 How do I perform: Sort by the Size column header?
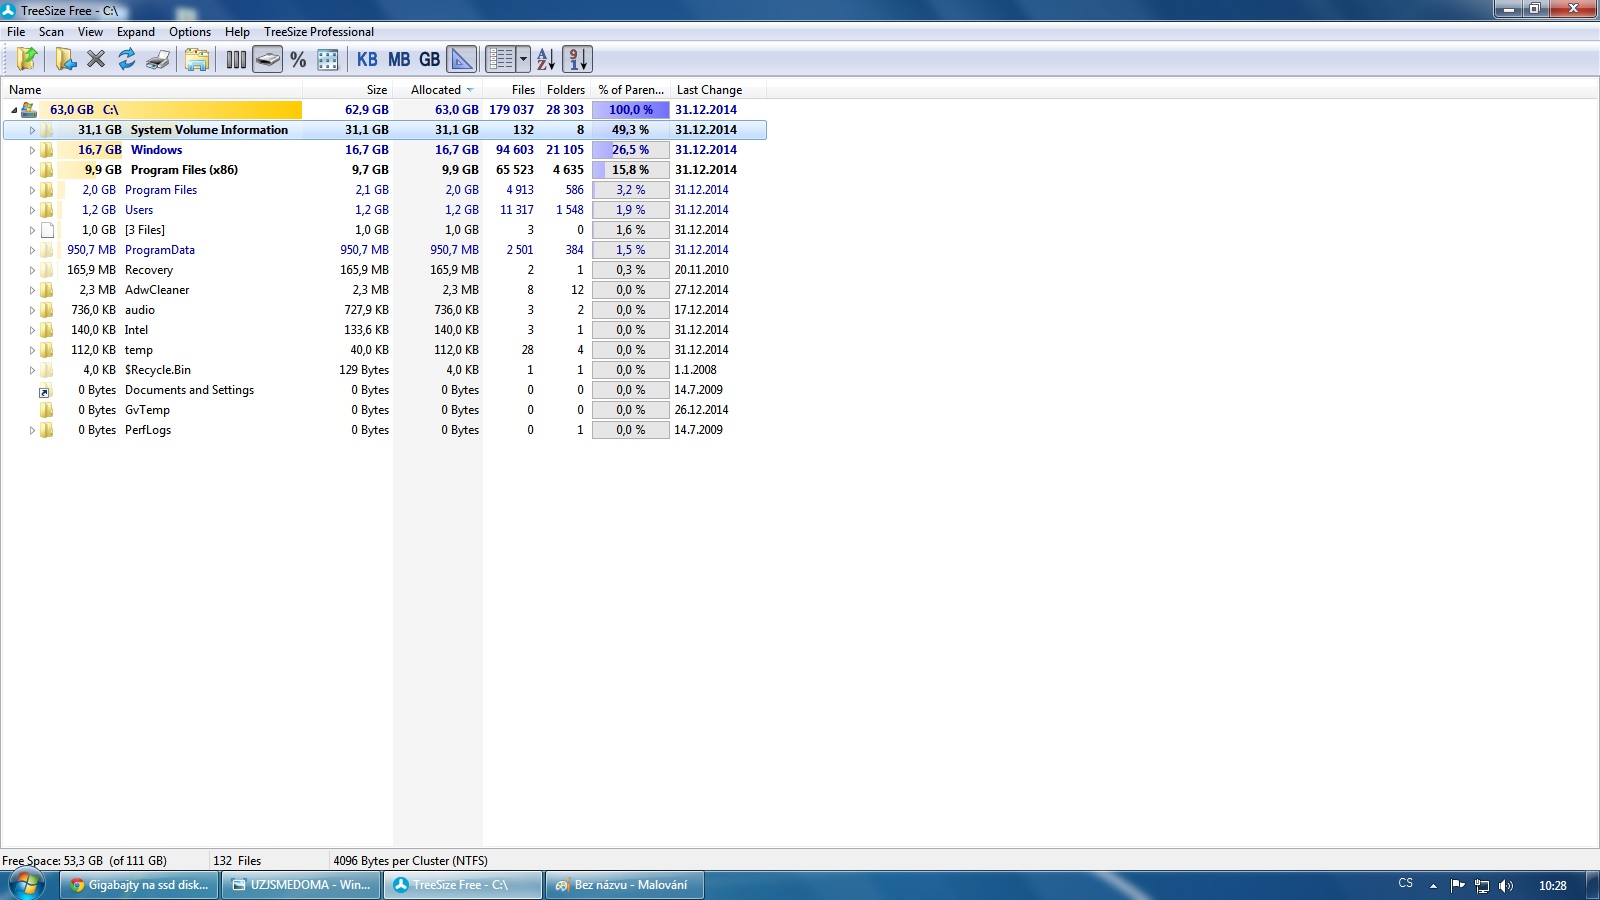pos(347,90)
